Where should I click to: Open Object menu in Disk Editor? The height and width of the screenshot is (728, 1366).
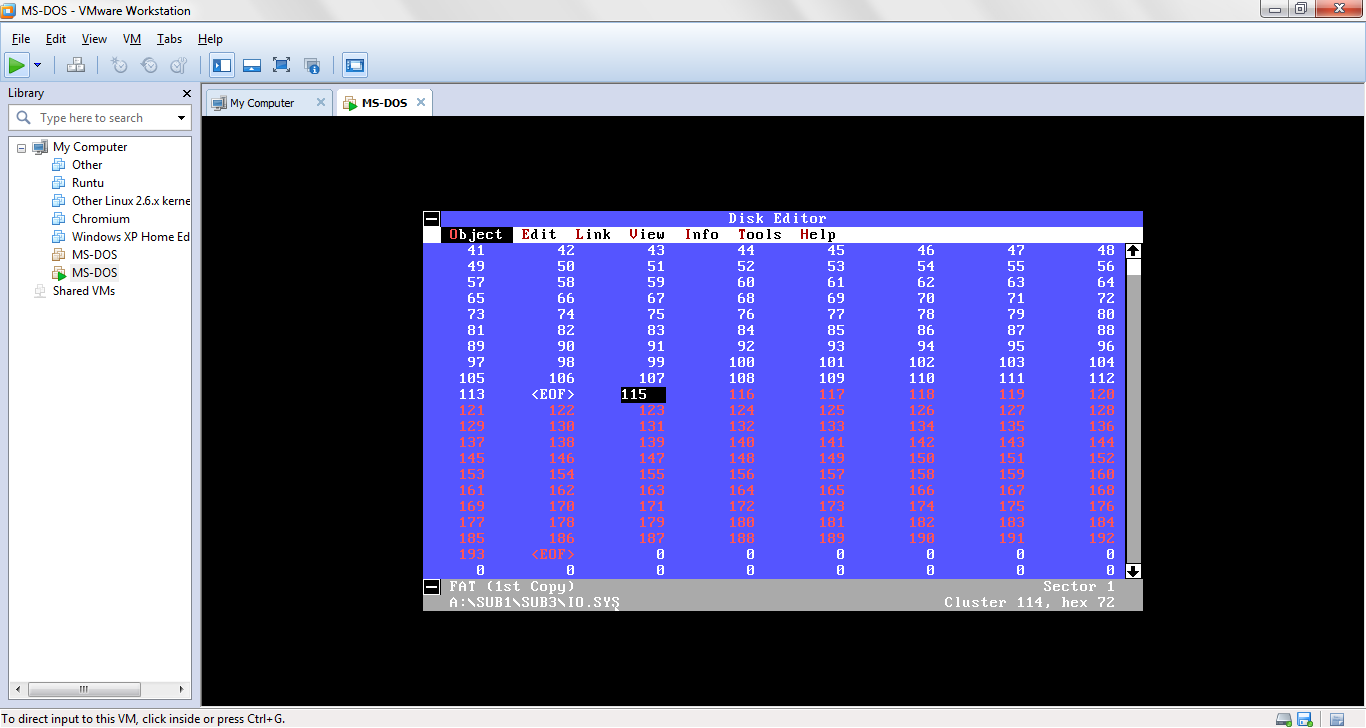(476, 235)
